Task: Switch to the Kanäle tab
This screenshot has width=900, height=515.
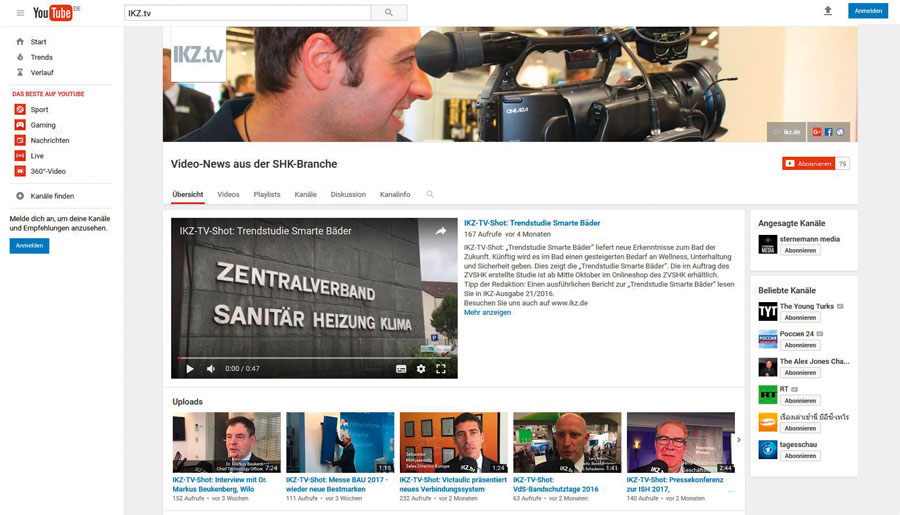Action: click(x=305, y=195)
